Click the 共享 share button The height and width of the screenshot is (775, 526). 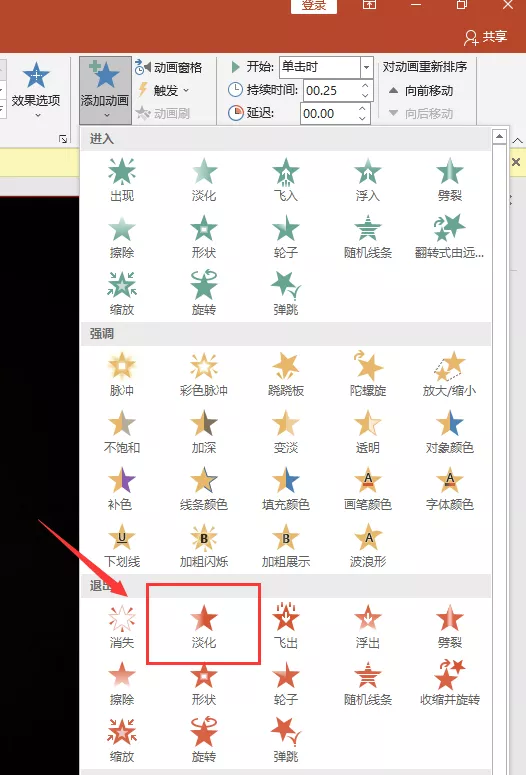click(485, 37)
